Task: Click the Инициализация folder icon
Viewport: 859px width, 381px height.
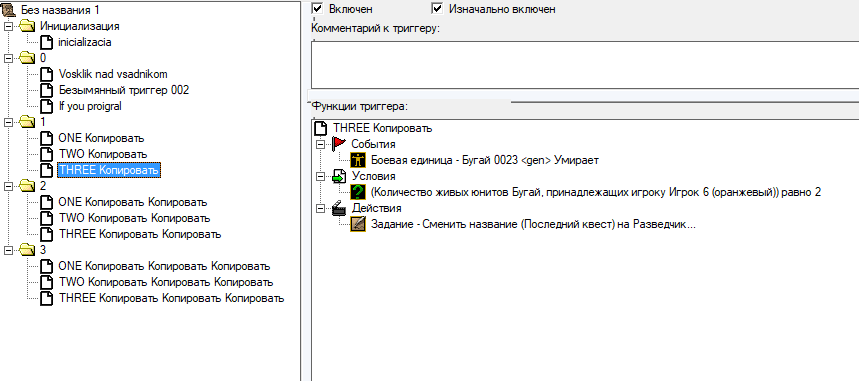Action: [26, 26]
